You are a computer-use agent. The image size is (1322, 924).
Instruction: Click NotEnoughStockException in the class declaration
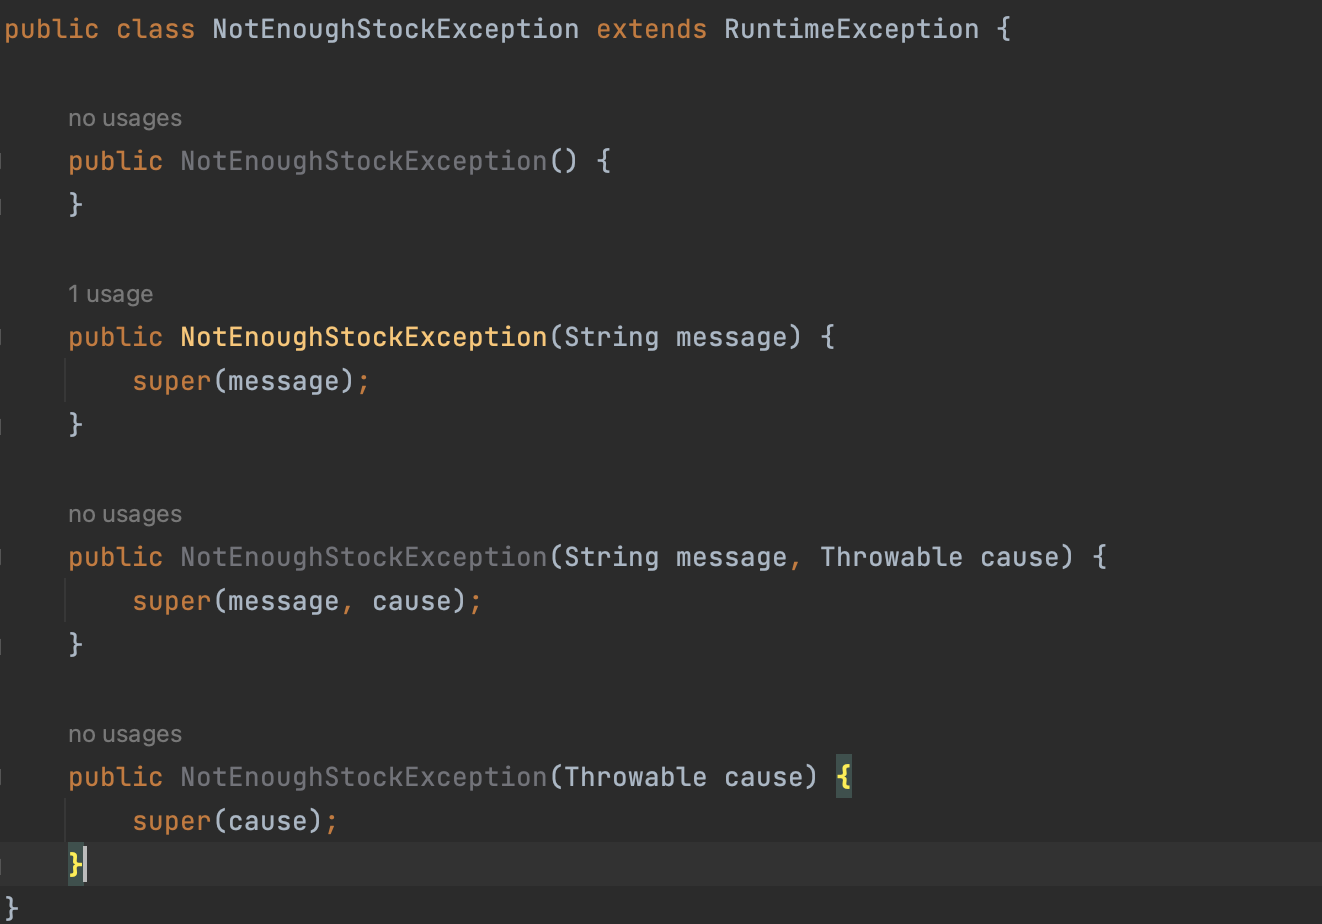tap(396, 29)
